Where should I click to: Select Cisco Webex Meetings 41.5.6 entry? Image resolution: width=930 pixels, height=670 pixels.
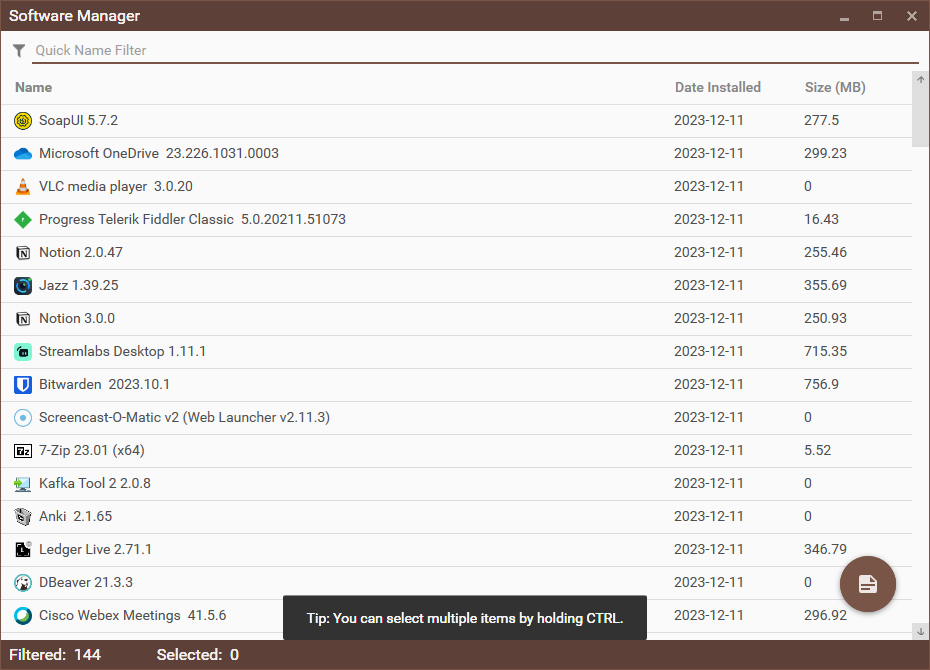pos(132,615)
